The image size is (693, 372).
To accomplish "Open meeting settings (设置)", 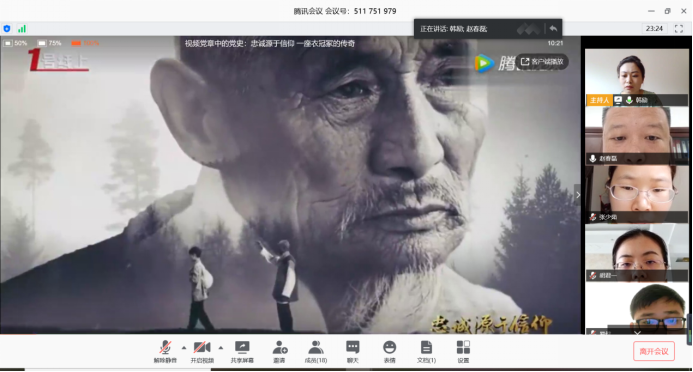I will click(x=463, y=352).
